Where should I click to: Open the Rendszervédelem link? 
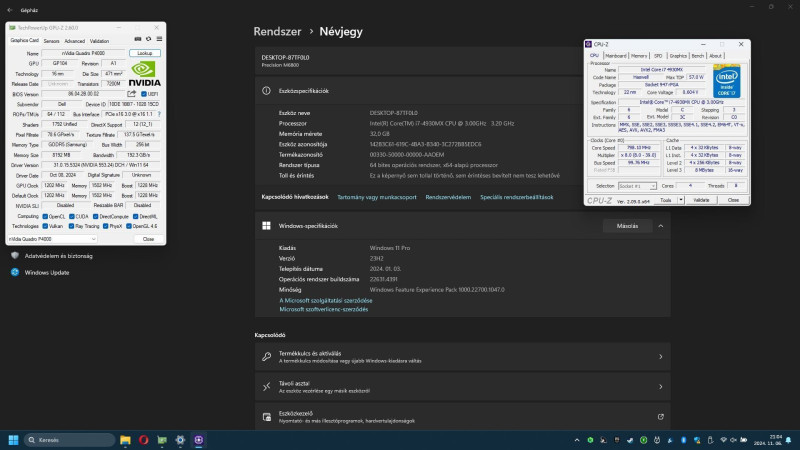tap(448, 197)
